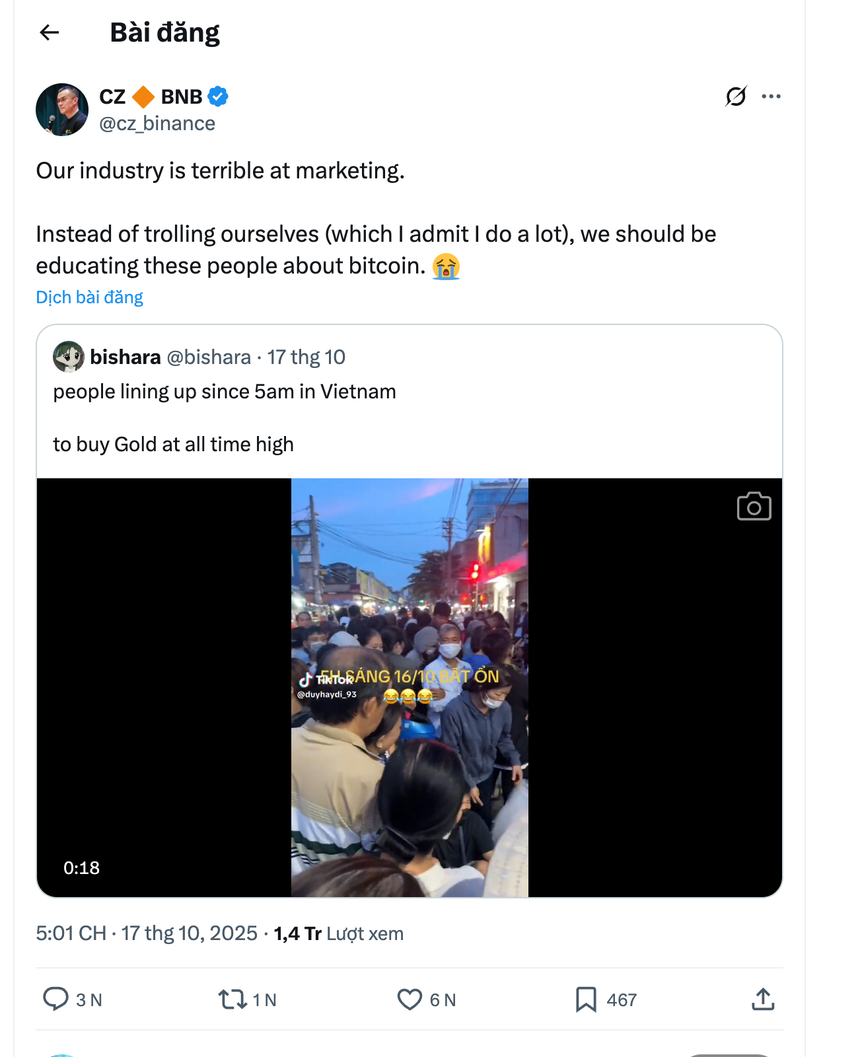Open CZ BNB profile avatar

[62, 109]
